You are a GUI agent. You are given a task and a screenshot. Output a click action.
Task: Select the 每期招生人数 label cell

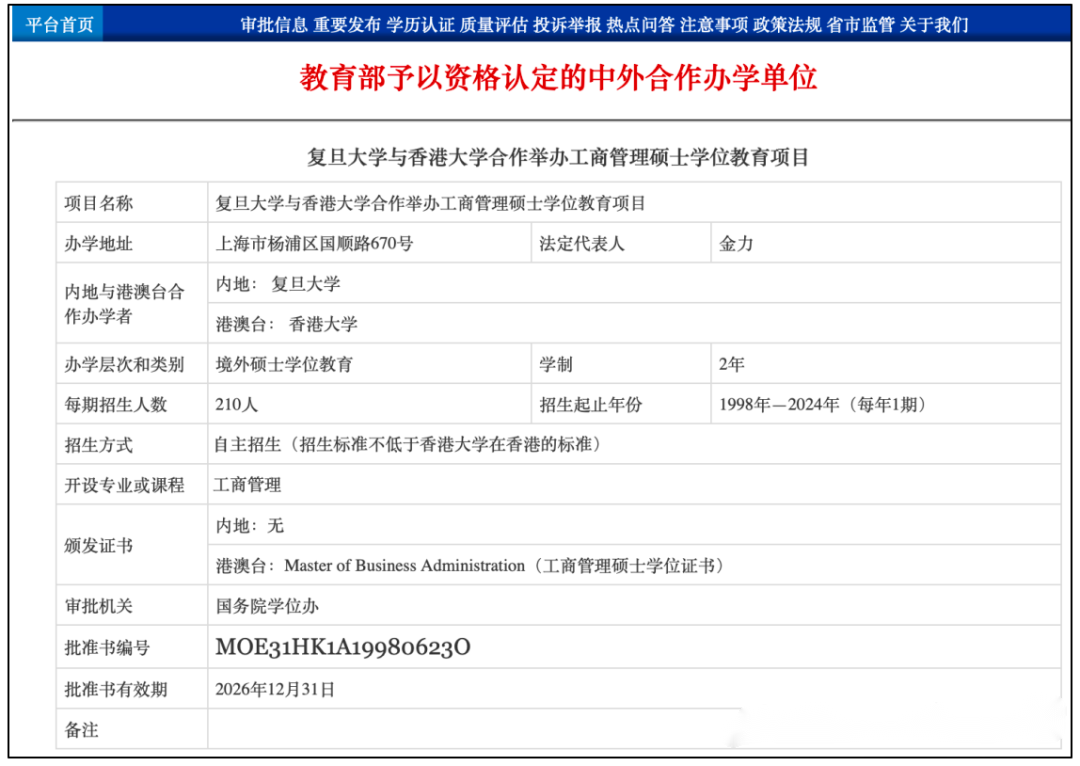click(132, 404)
